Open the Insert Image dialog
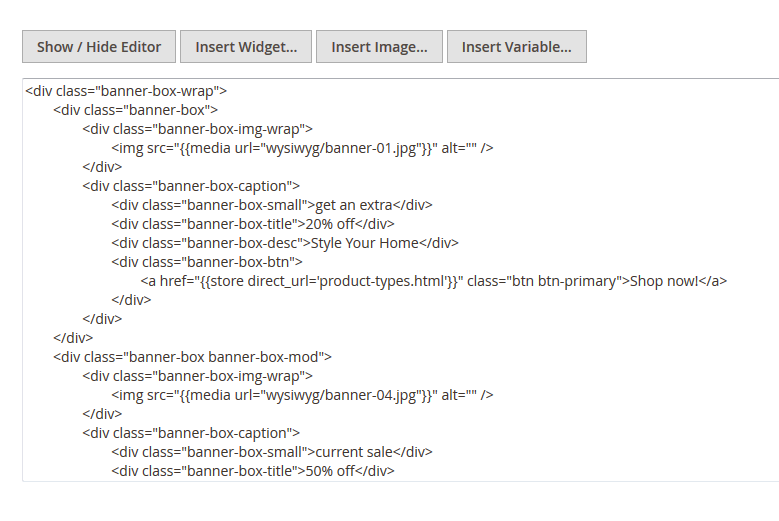Image resolution: width=779 pixels, height=521 pixels. coord(379,47)
